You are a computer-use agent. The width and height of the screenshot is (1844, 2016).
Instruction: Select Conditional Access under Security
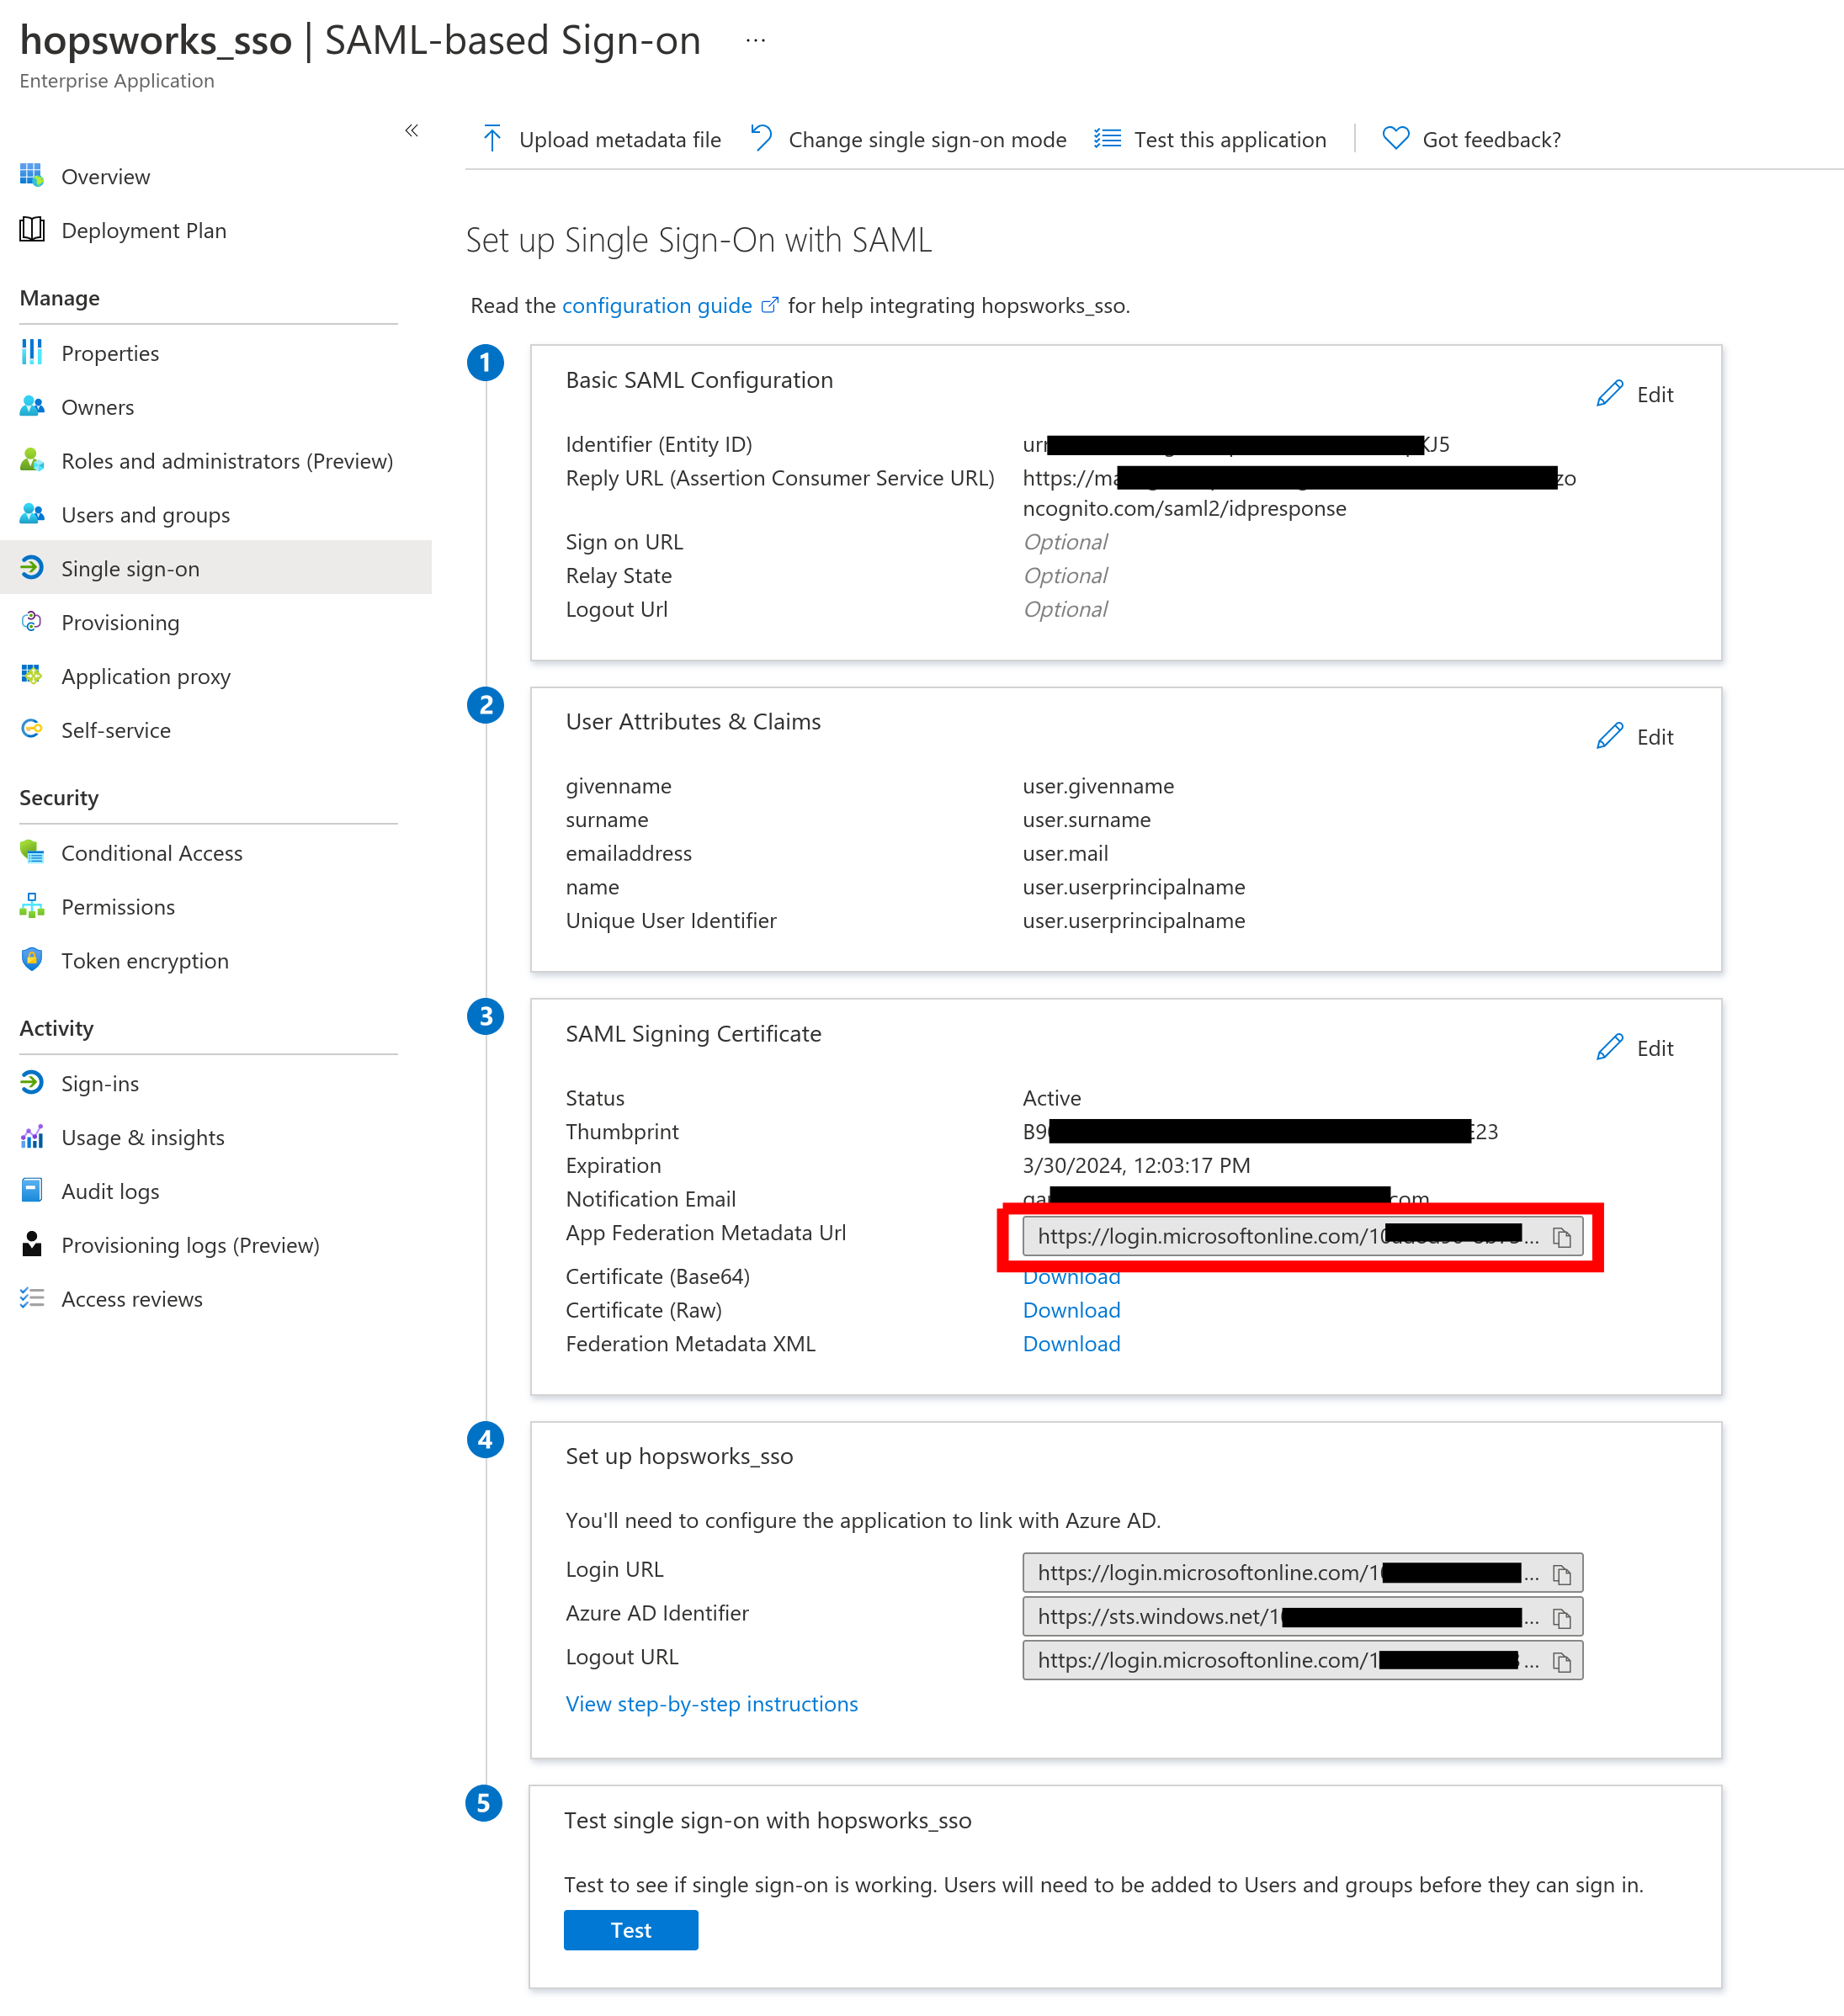point(151,853)
